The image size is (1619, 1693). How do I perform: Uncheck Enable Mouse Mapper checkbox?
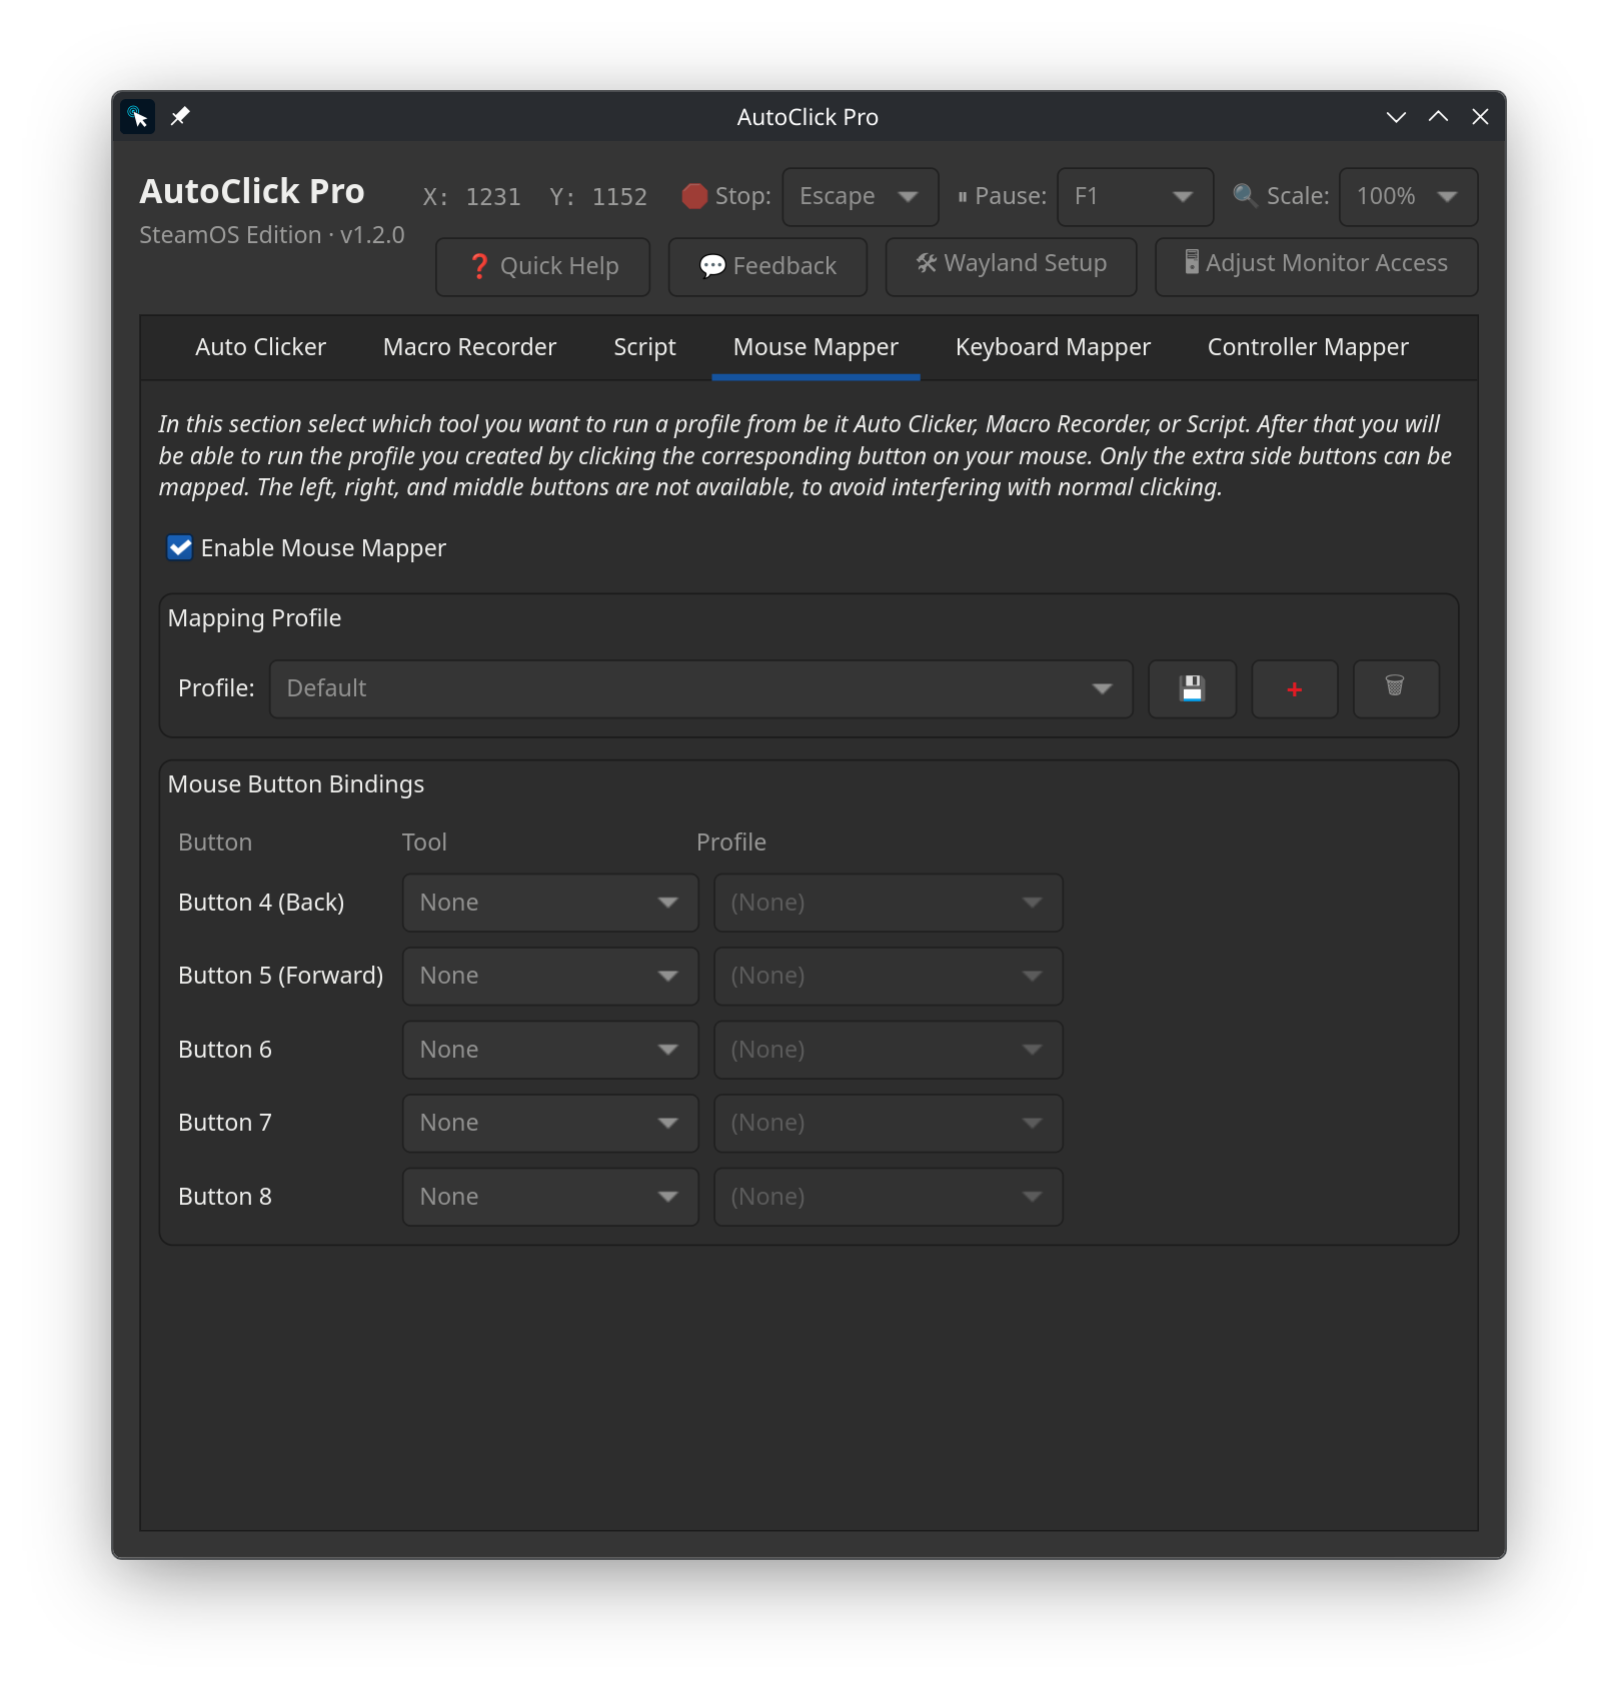180,548
